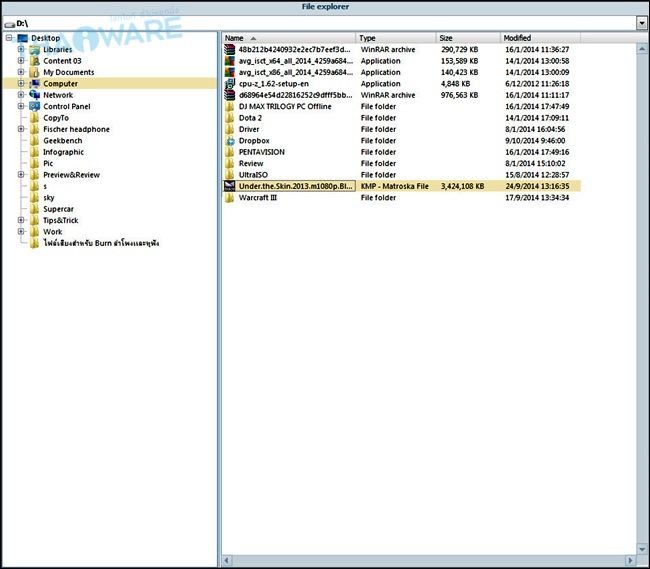Select Under.the.Skin.2013 file name

tap(296, 186)
